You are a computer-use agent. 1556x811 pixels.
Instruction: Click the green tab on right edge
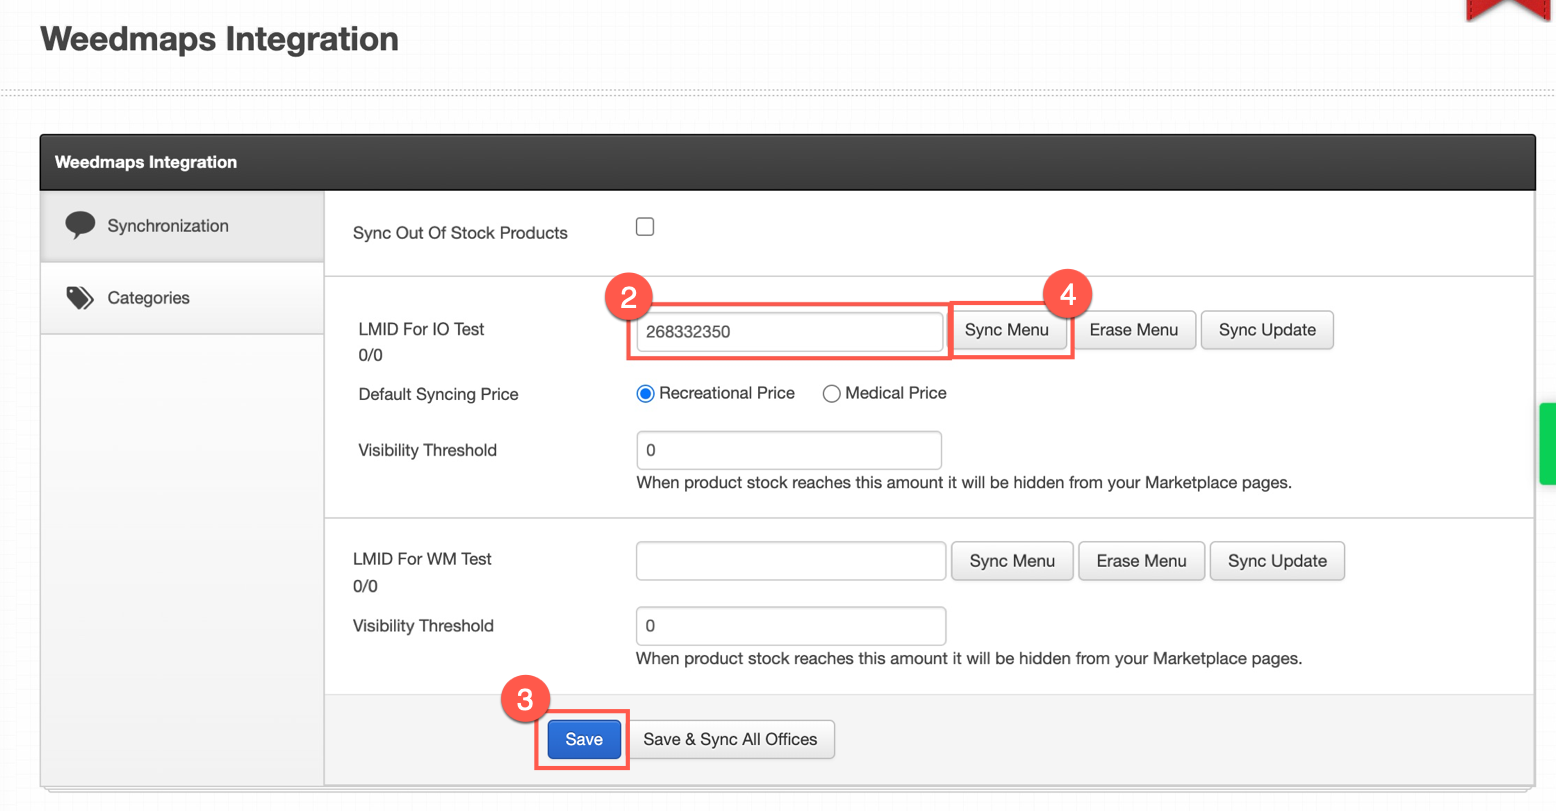coord(1548,444)
